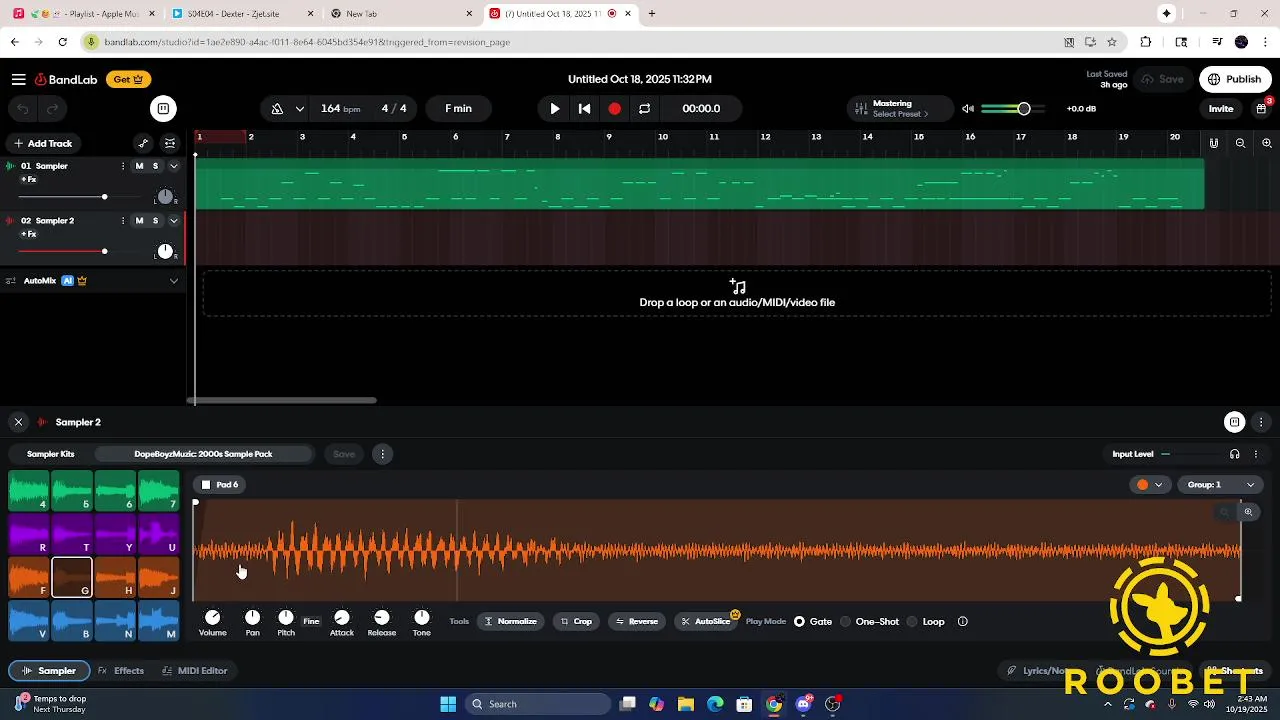The height and width of the screenshot is (720, 1280).
Task: Open the automation curve tool
Action: point(143,143)
